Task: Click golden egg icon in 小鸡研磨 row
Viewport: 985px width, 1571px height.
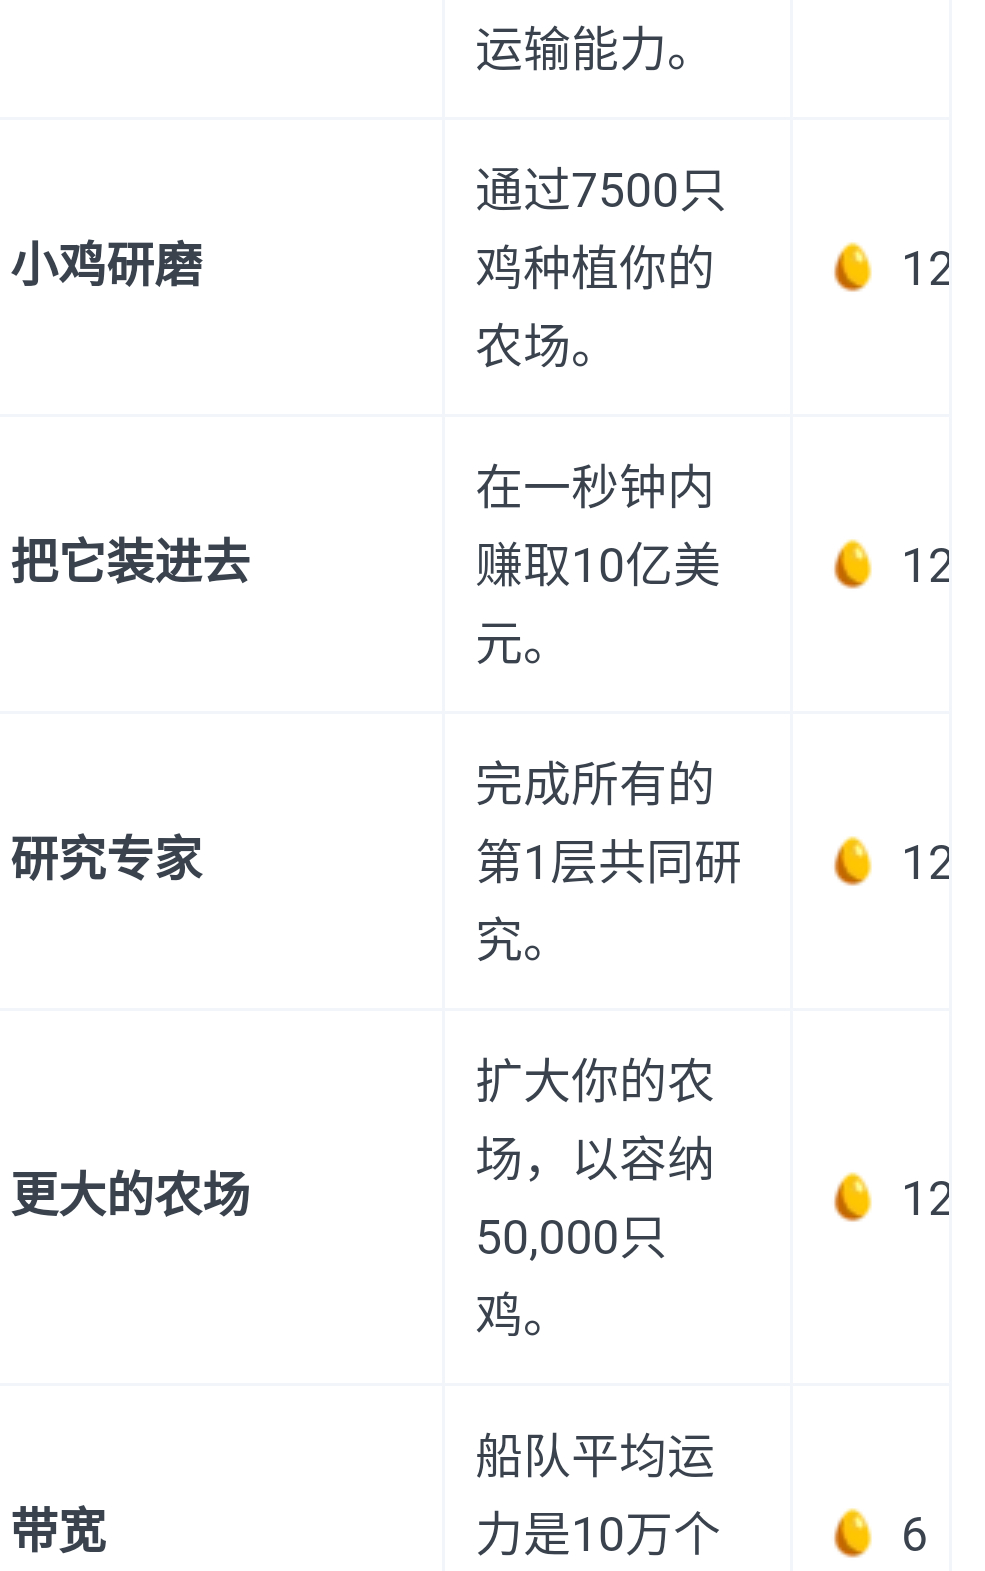Action: [852, 267]
